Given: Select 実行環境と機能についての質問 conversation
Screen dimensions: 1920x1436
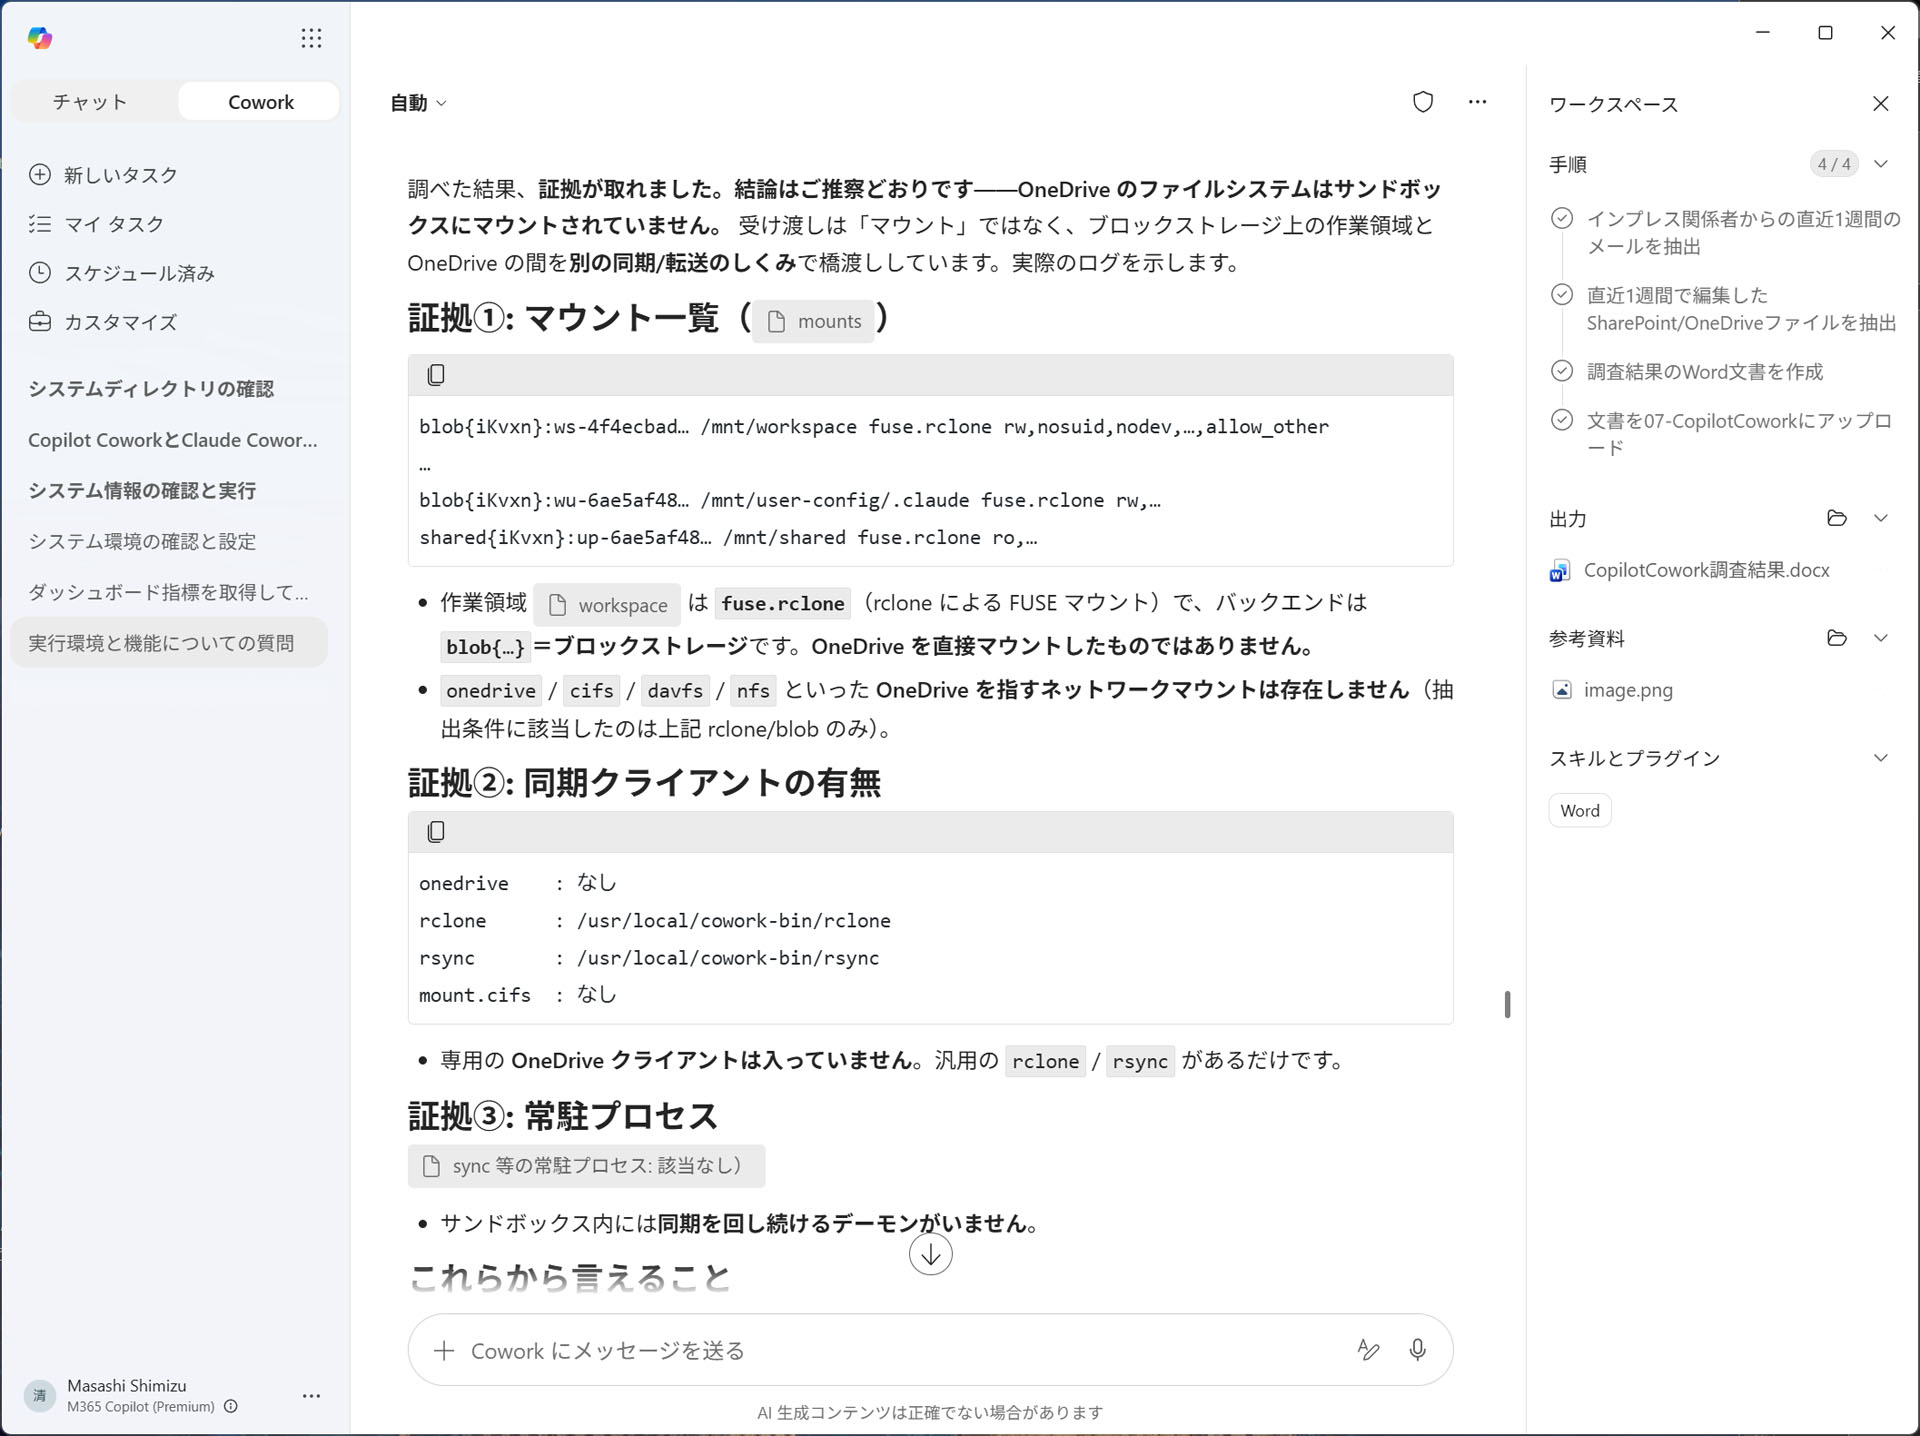Looking at the screenshot, I should click(169, 643).
